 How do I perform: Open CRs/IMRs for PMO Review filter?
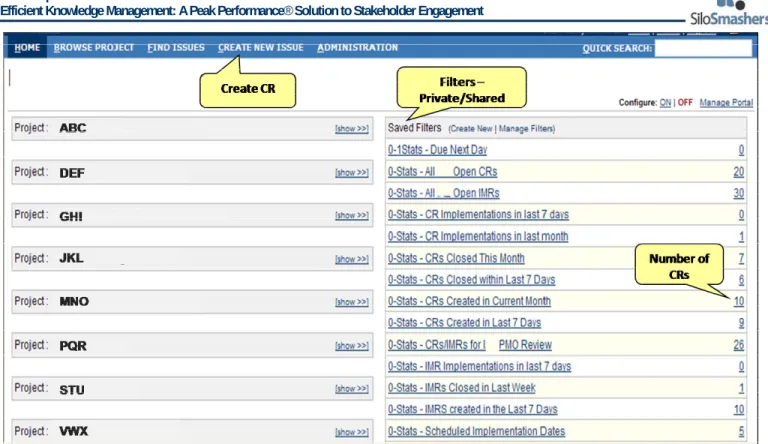(470, 345)
